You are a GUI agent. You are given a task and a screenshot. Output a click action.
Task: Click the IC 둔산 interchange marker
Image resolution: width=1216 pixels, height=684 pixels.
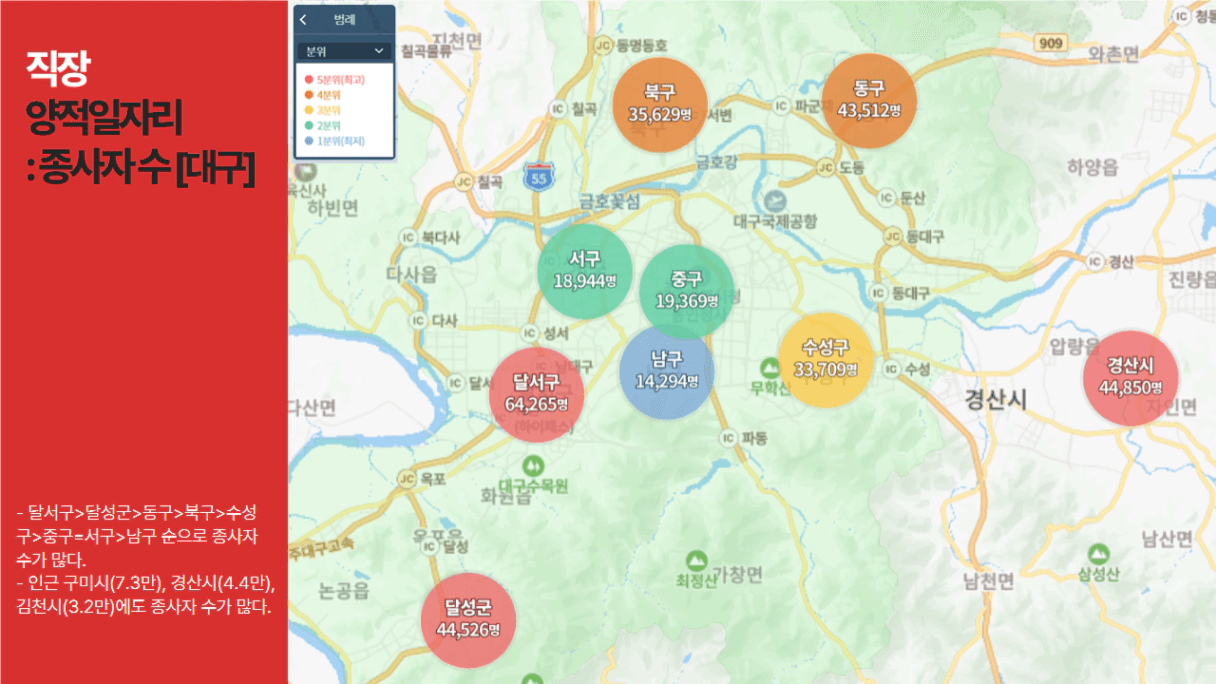pos(886,198)
